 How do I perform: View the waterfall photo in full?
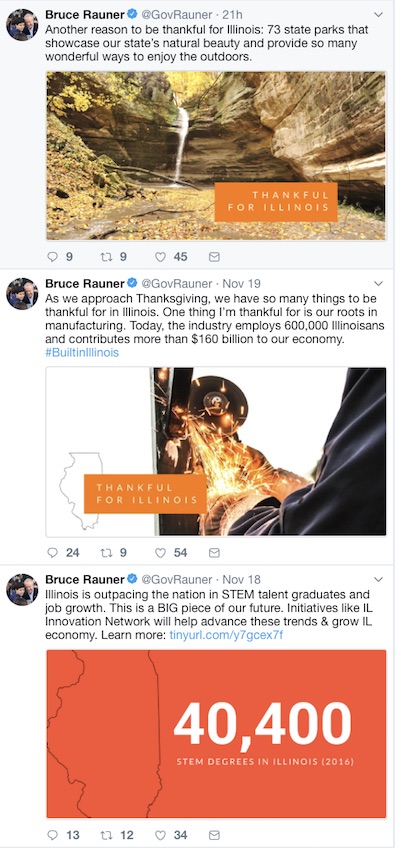pos(216,156)
